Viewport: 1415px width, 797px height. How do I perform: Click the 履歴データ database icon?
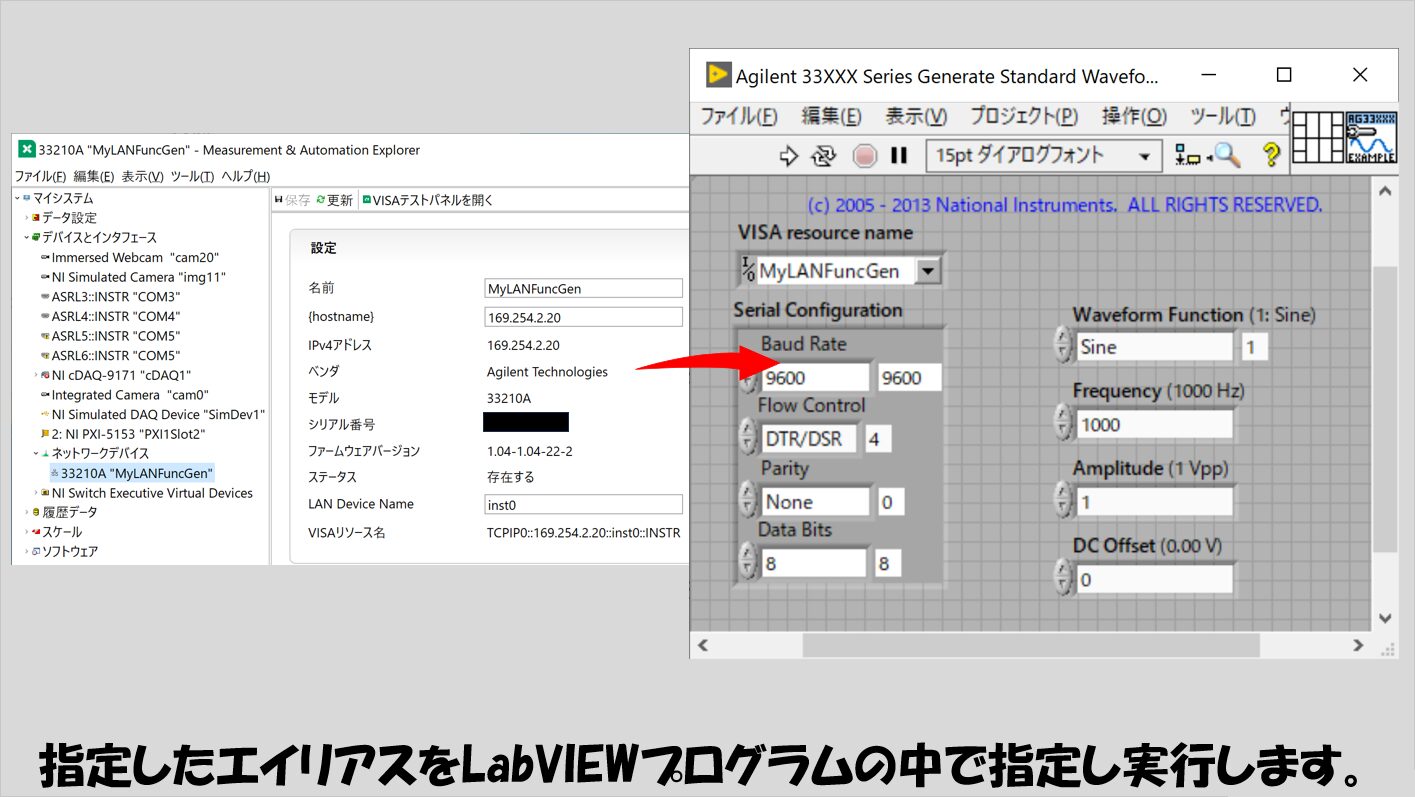(x=36, y=512)
